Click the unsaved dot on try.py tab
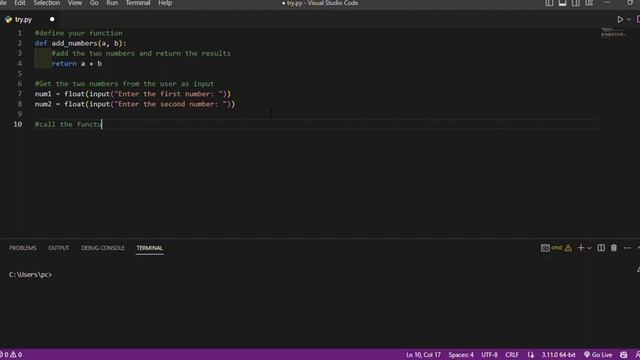 point(52,19)
